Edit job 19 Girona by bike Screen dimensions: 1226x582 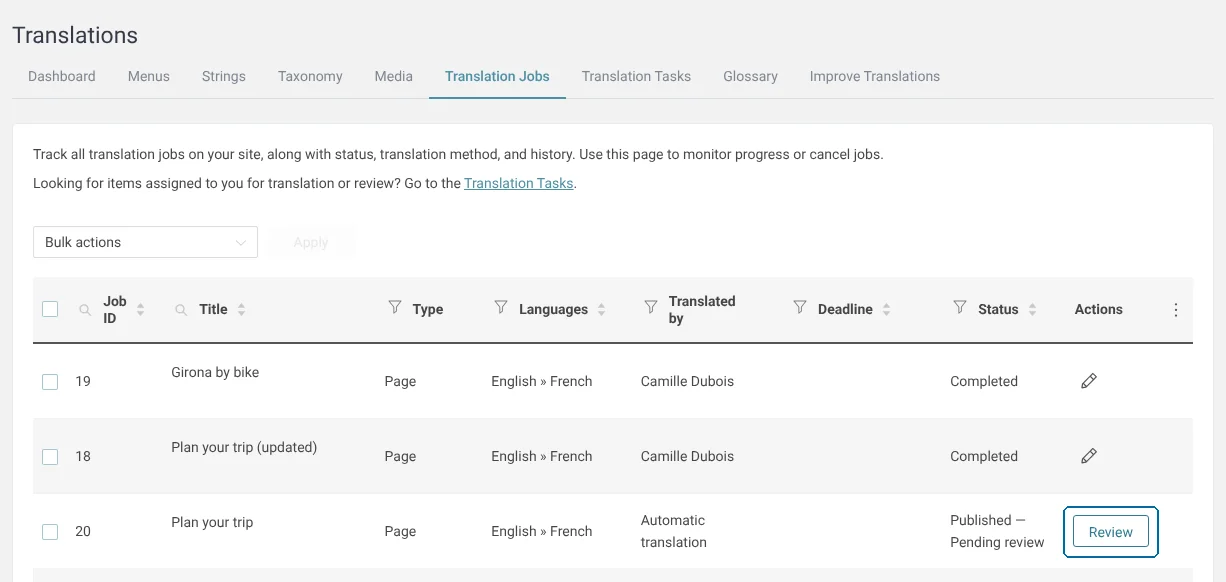click(x=1089, y=381)
